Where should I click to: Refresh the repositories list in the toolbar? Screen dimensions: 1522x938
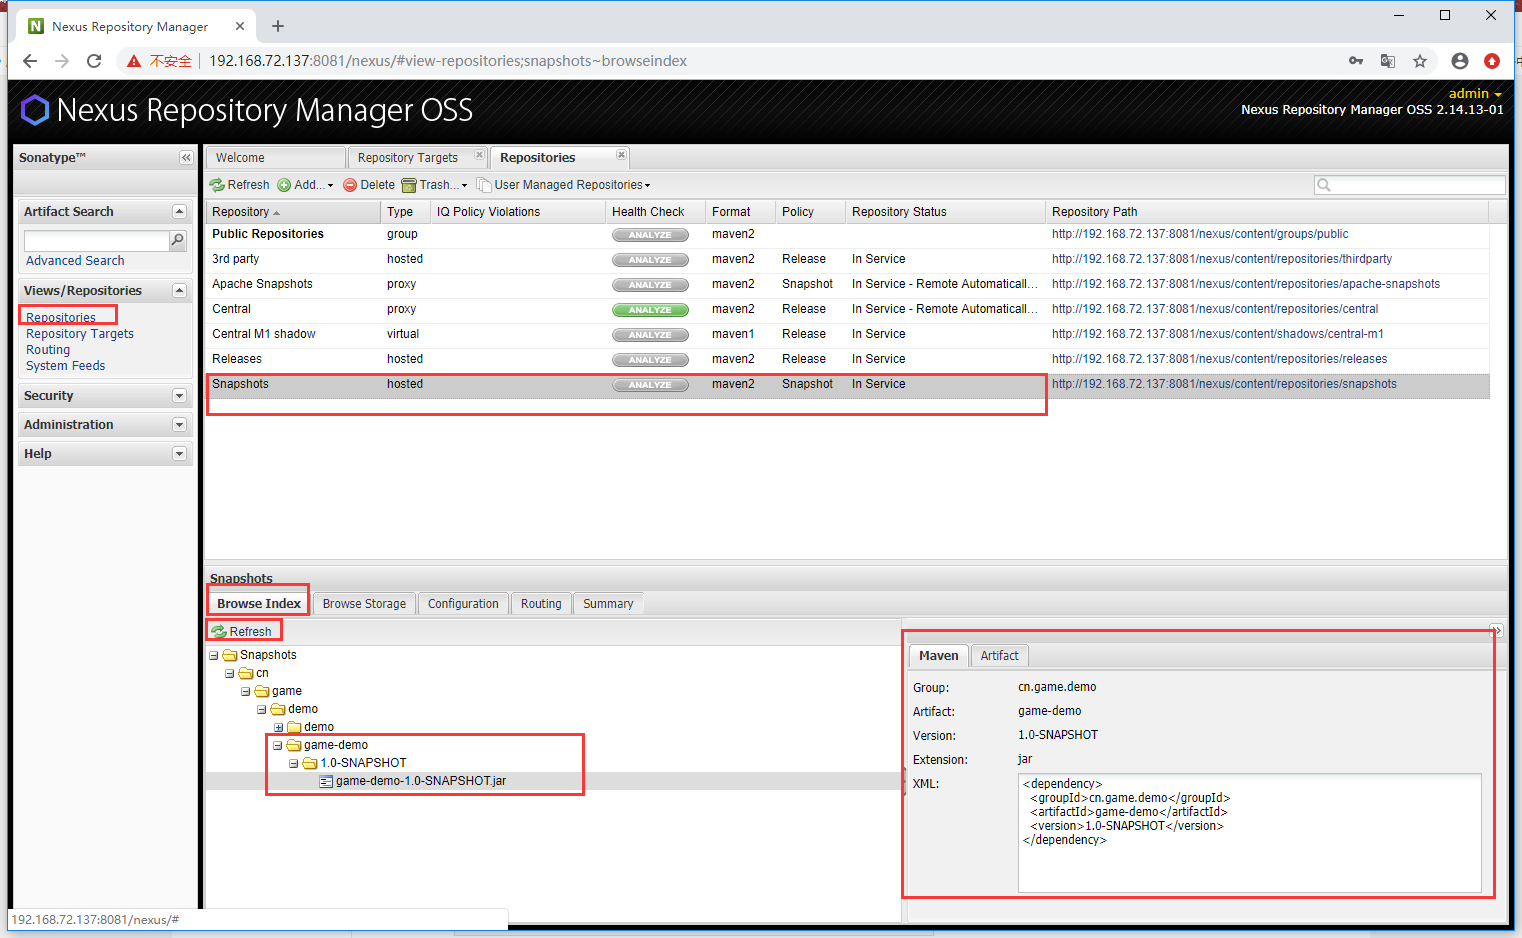tap(240, 185)
